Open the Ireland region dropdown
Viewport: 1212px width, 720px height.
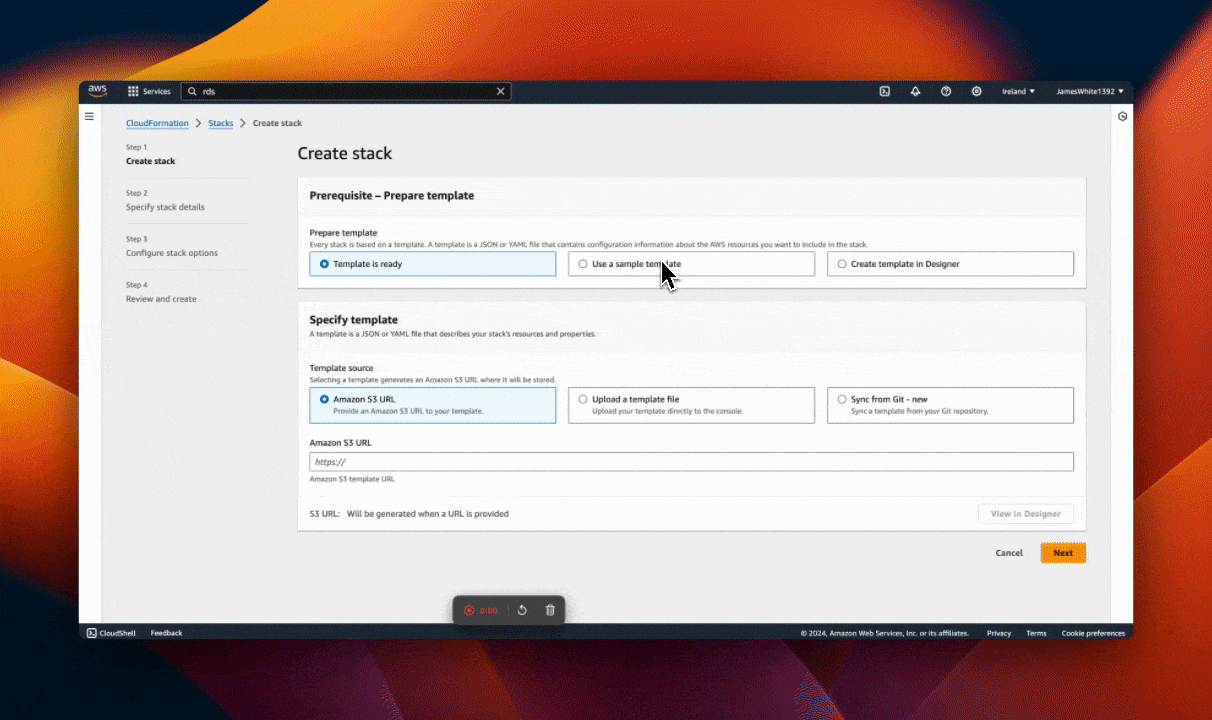[x=1018, y=91]
